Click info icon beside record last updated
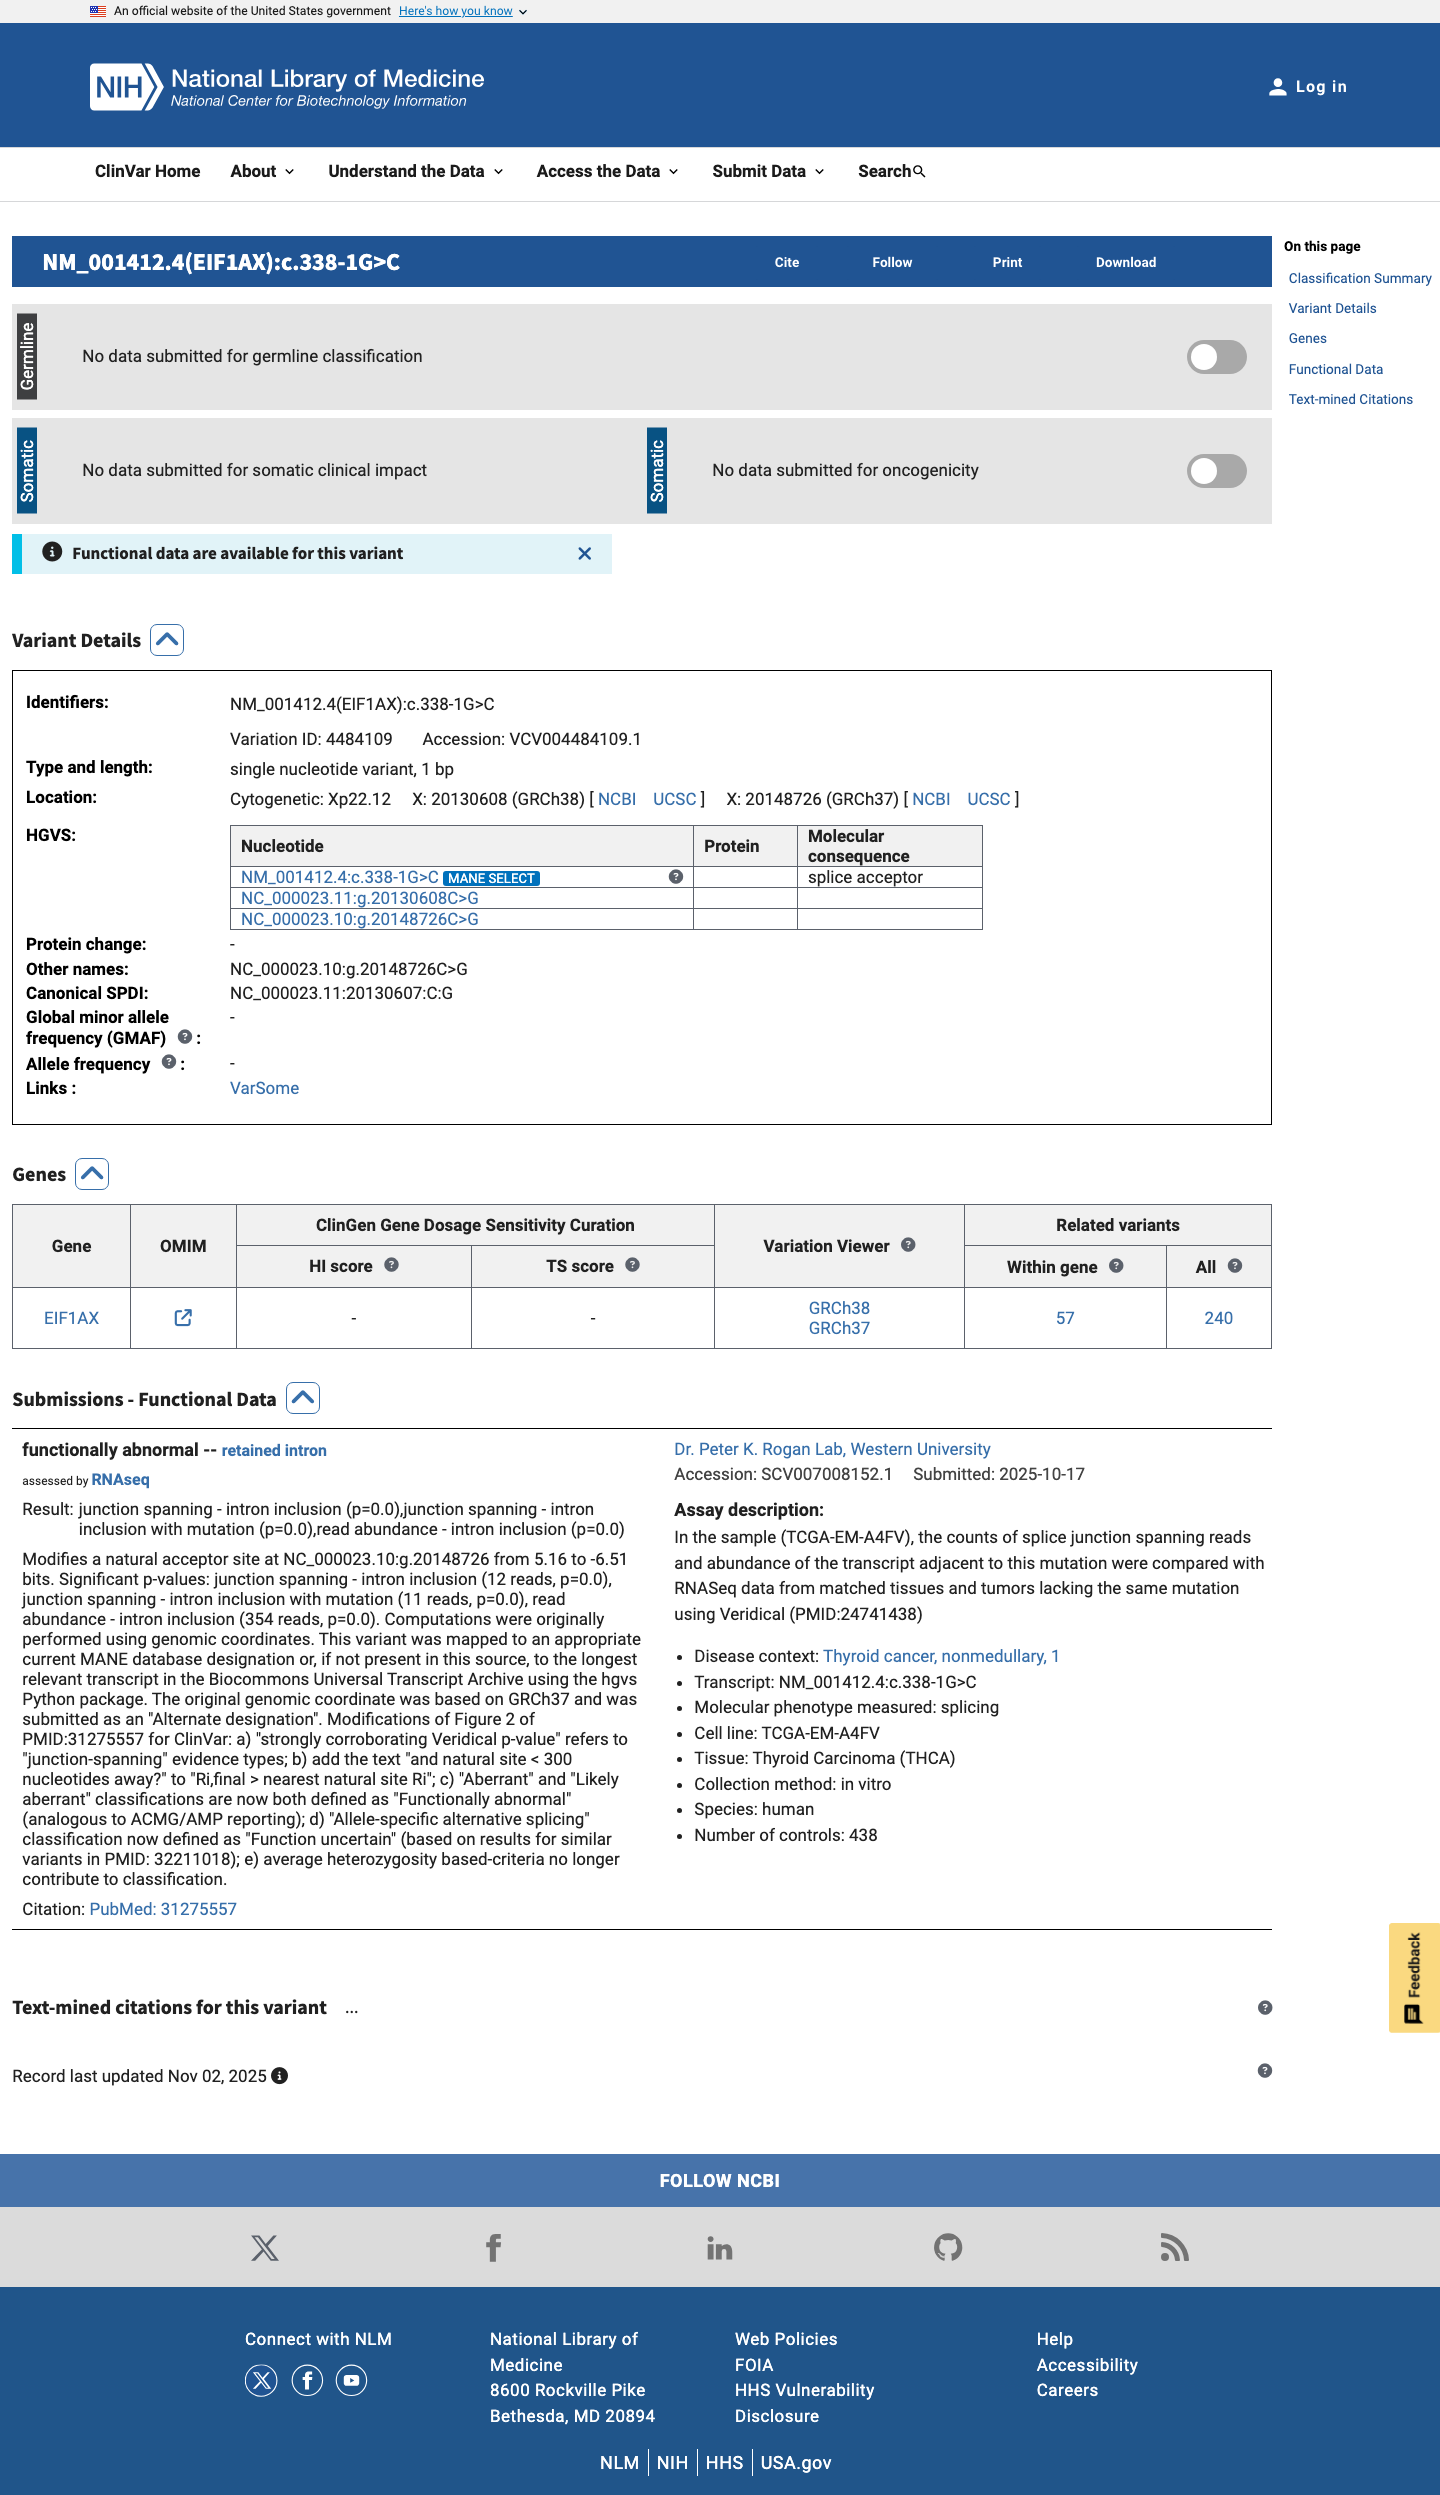1440x2495 pixels. (x=280, y=2076)
